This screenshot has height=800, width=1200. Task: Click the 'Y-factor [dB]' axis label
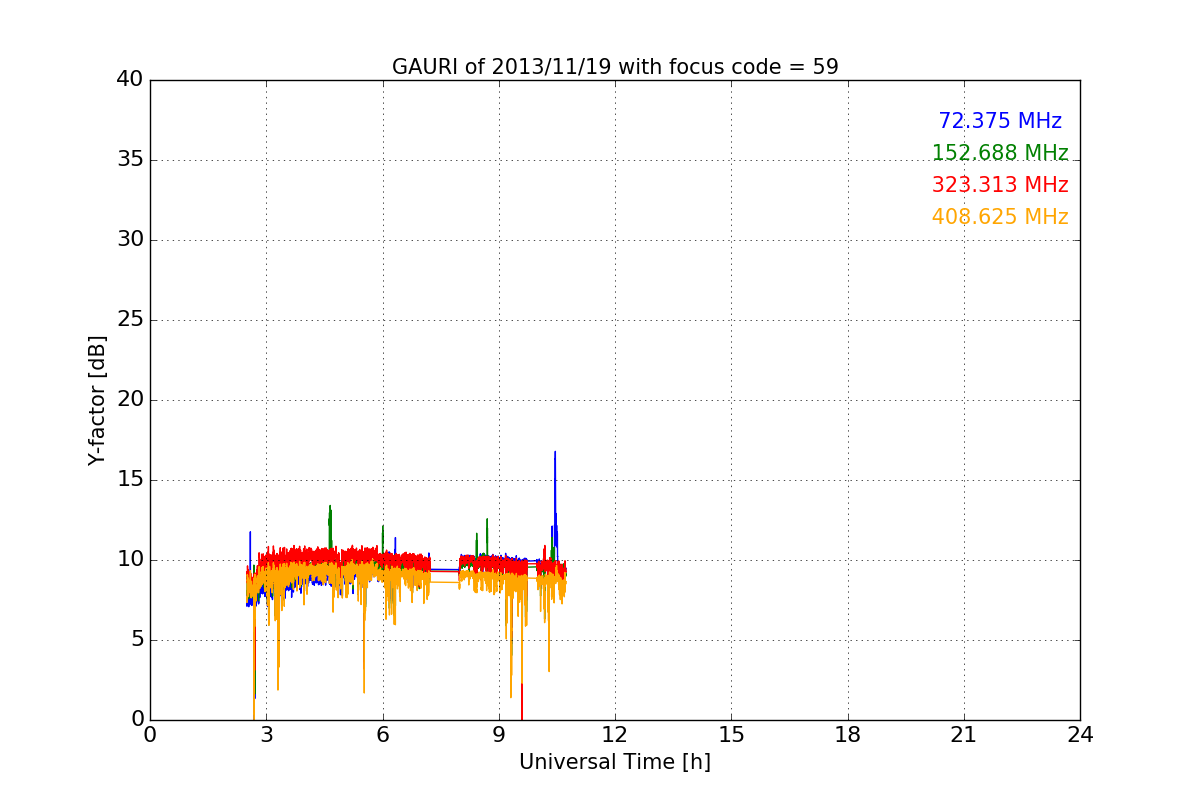(97, 400)
